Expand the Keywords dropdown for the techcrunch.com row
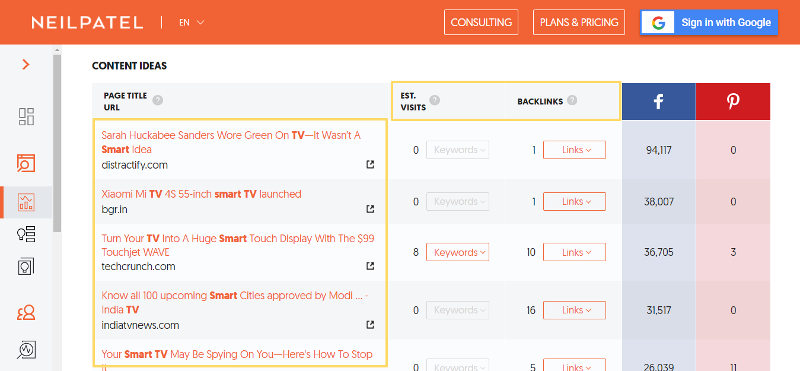This screenshot has height=371, width=800. click(x=457, y=252)
